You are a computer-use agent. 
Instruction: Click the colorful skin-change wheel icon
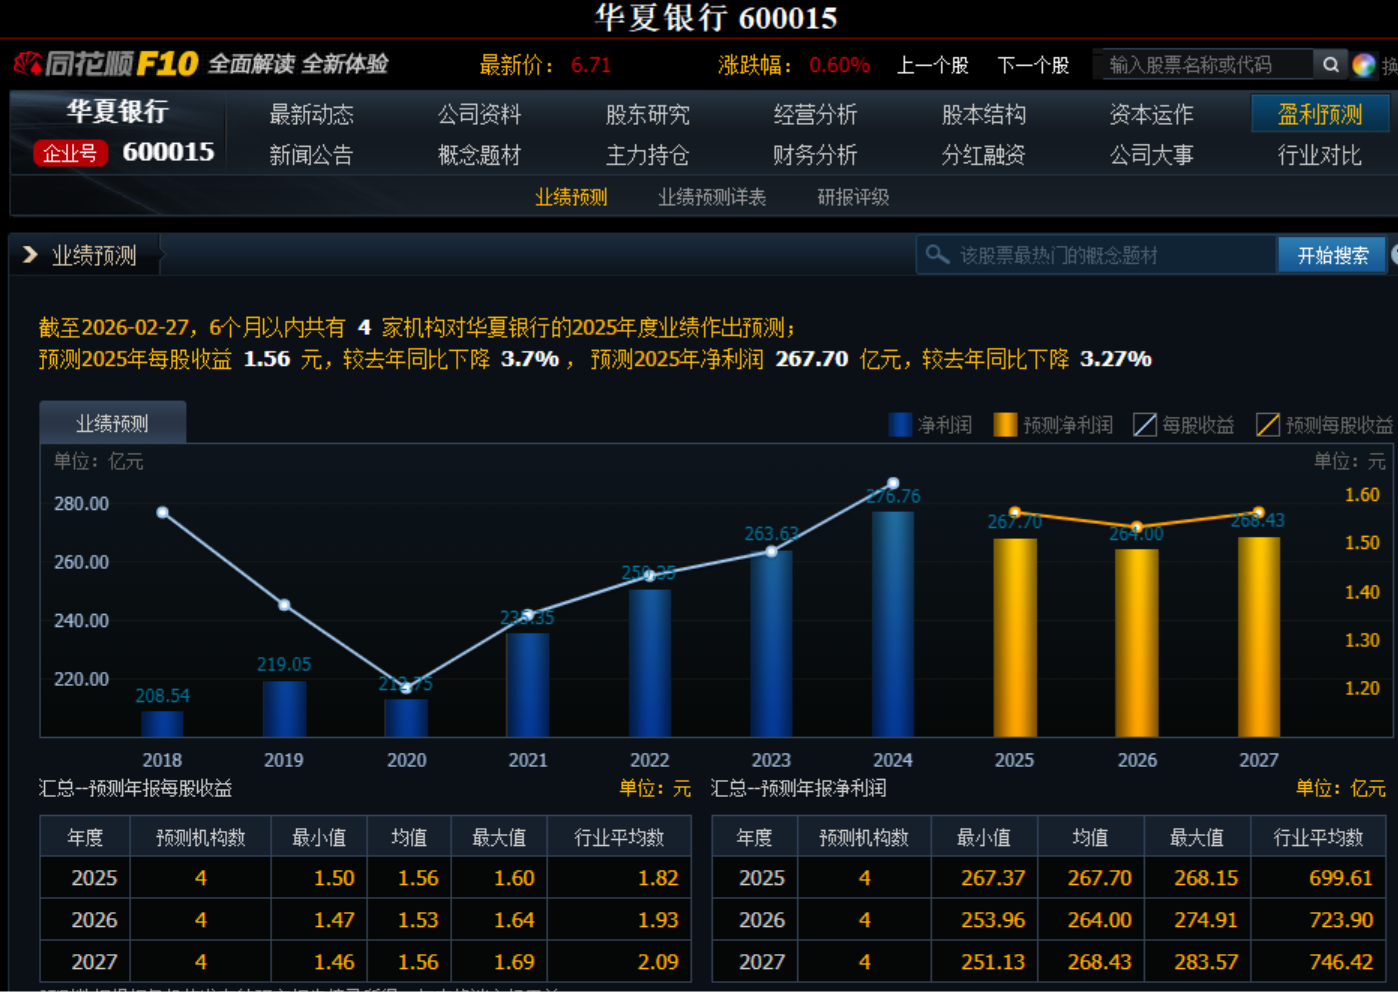(x=1363, y=65)
